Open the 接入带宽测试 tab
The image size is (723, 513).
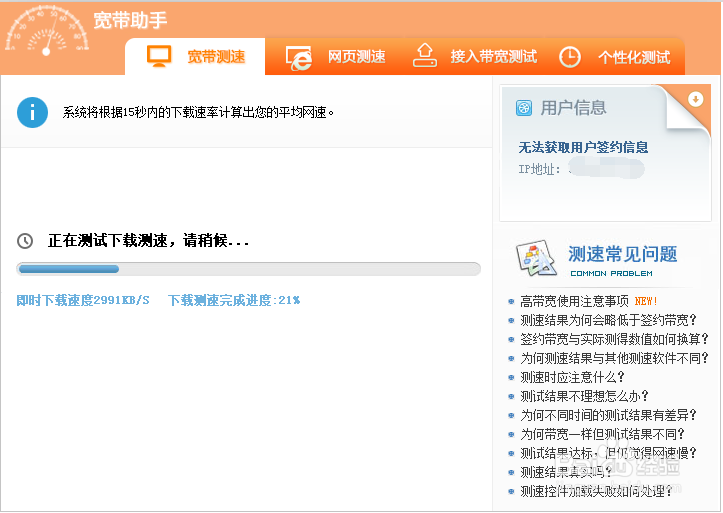tap(475, 56)
